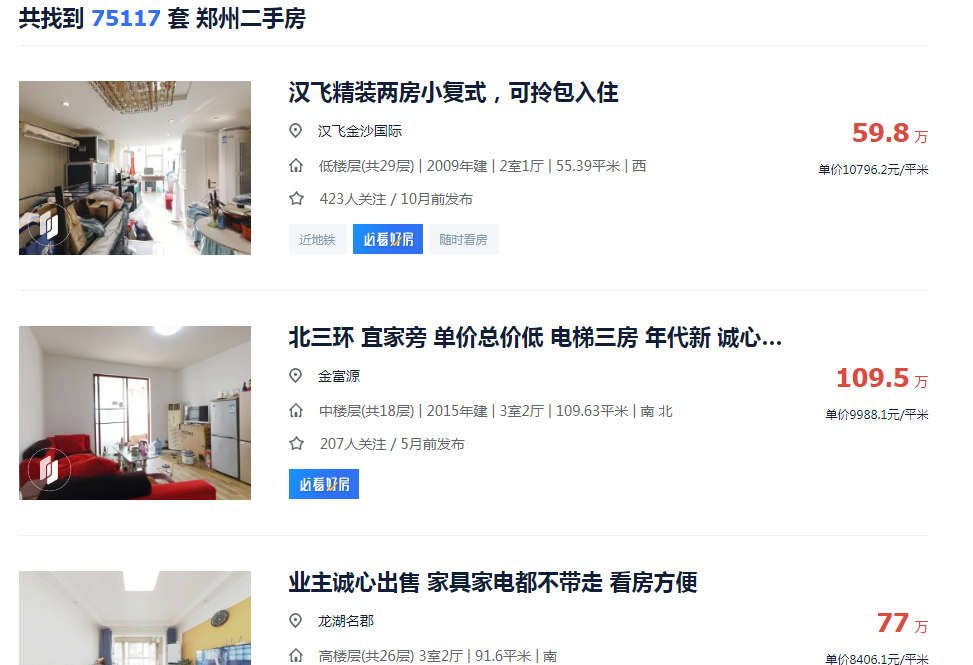Click the star icon next to 207人关注

click(x=296, y=444)
